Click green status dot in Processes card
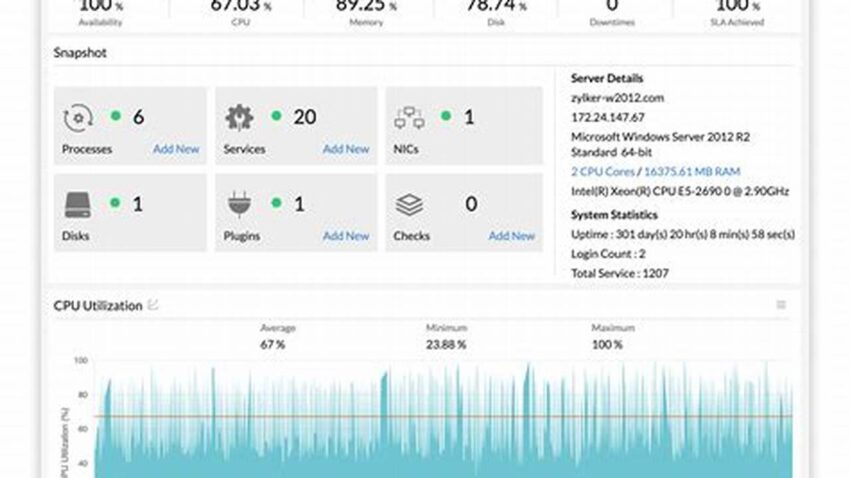 (x=115, y=115)
